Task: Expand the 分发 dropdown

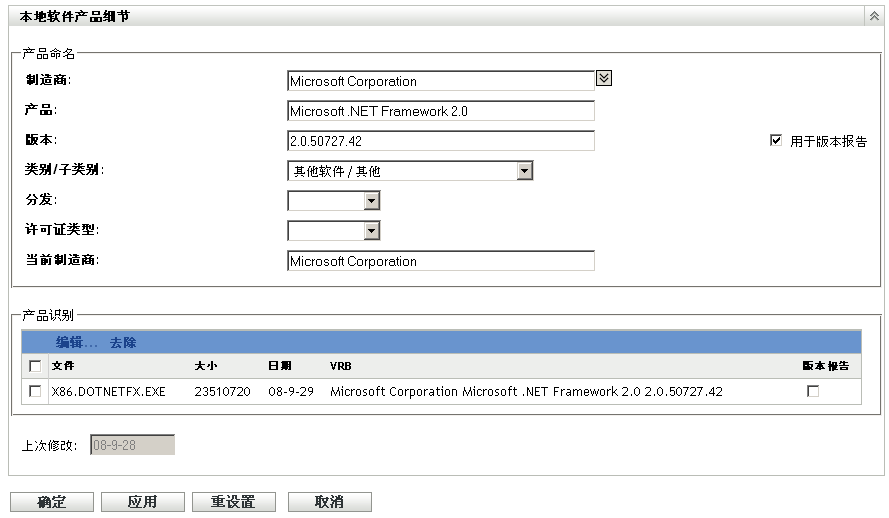Action: click(x=334, y=200)
